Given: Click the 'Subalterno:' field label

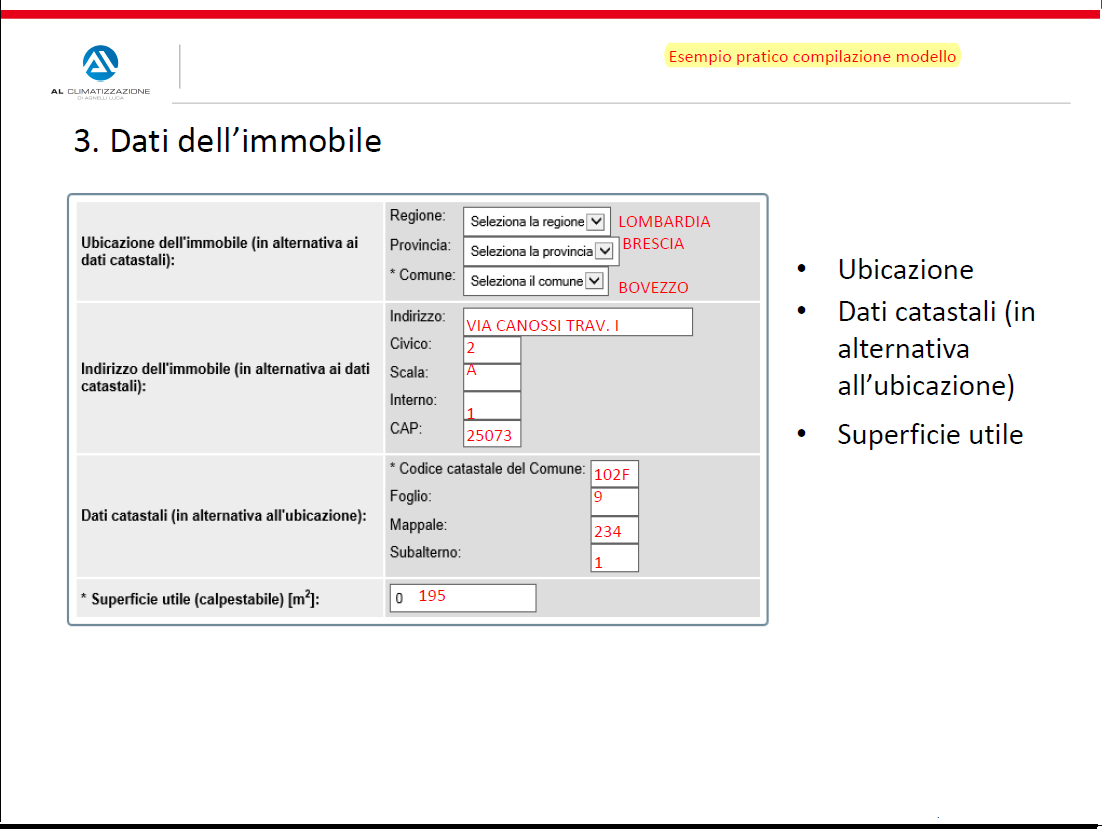Looking at the screenshot, I should [425, 552].
